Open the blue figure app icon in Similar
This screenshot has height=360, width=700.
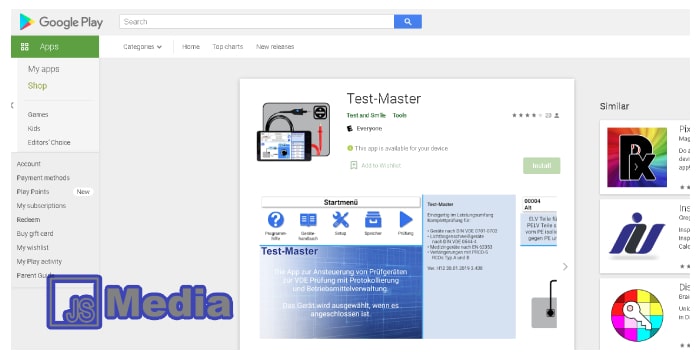(x=637, y=236)
